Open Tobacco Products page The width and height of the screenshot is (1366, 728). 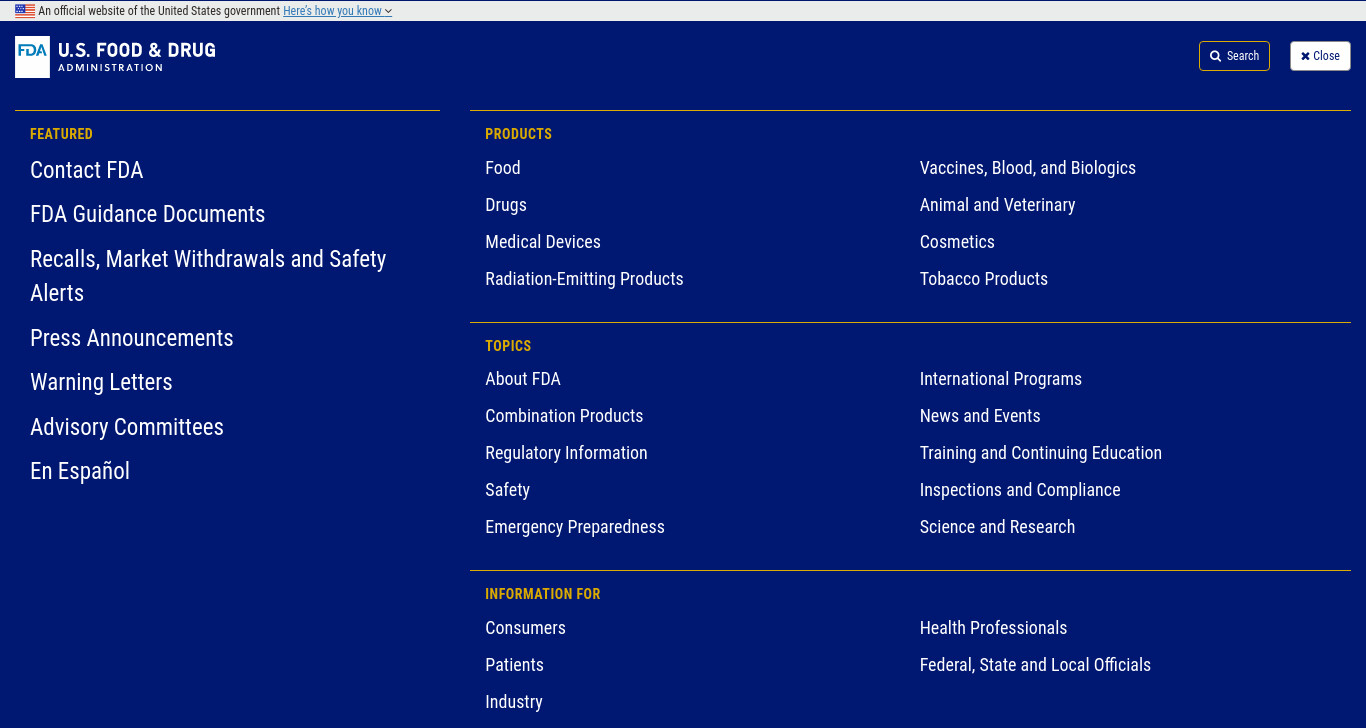[x=984, y=279]
